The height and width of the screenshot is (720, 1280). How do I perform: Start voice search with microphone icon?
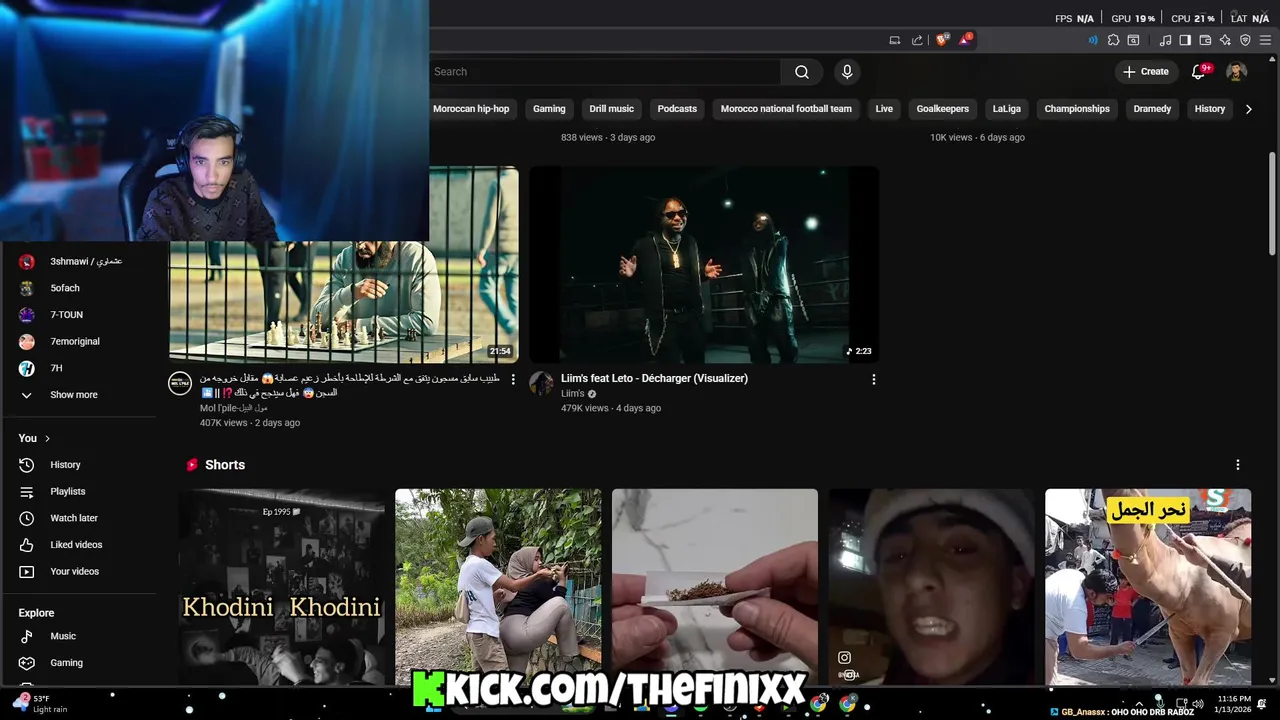pos(847,72)
